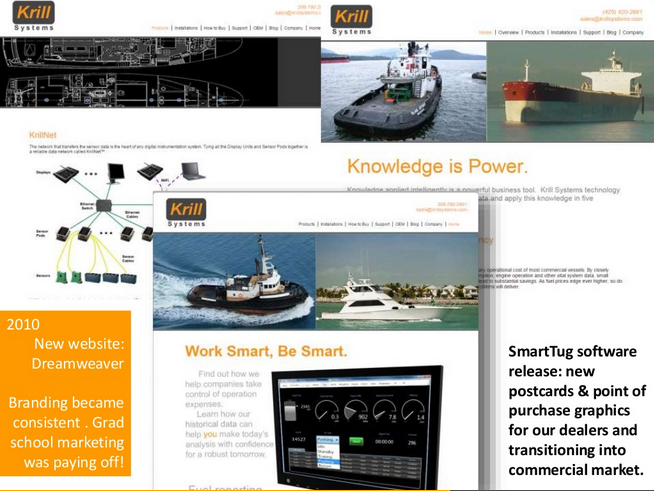
Task: Click the Krill Systems logo in top-right page
Action: point(352,19)
